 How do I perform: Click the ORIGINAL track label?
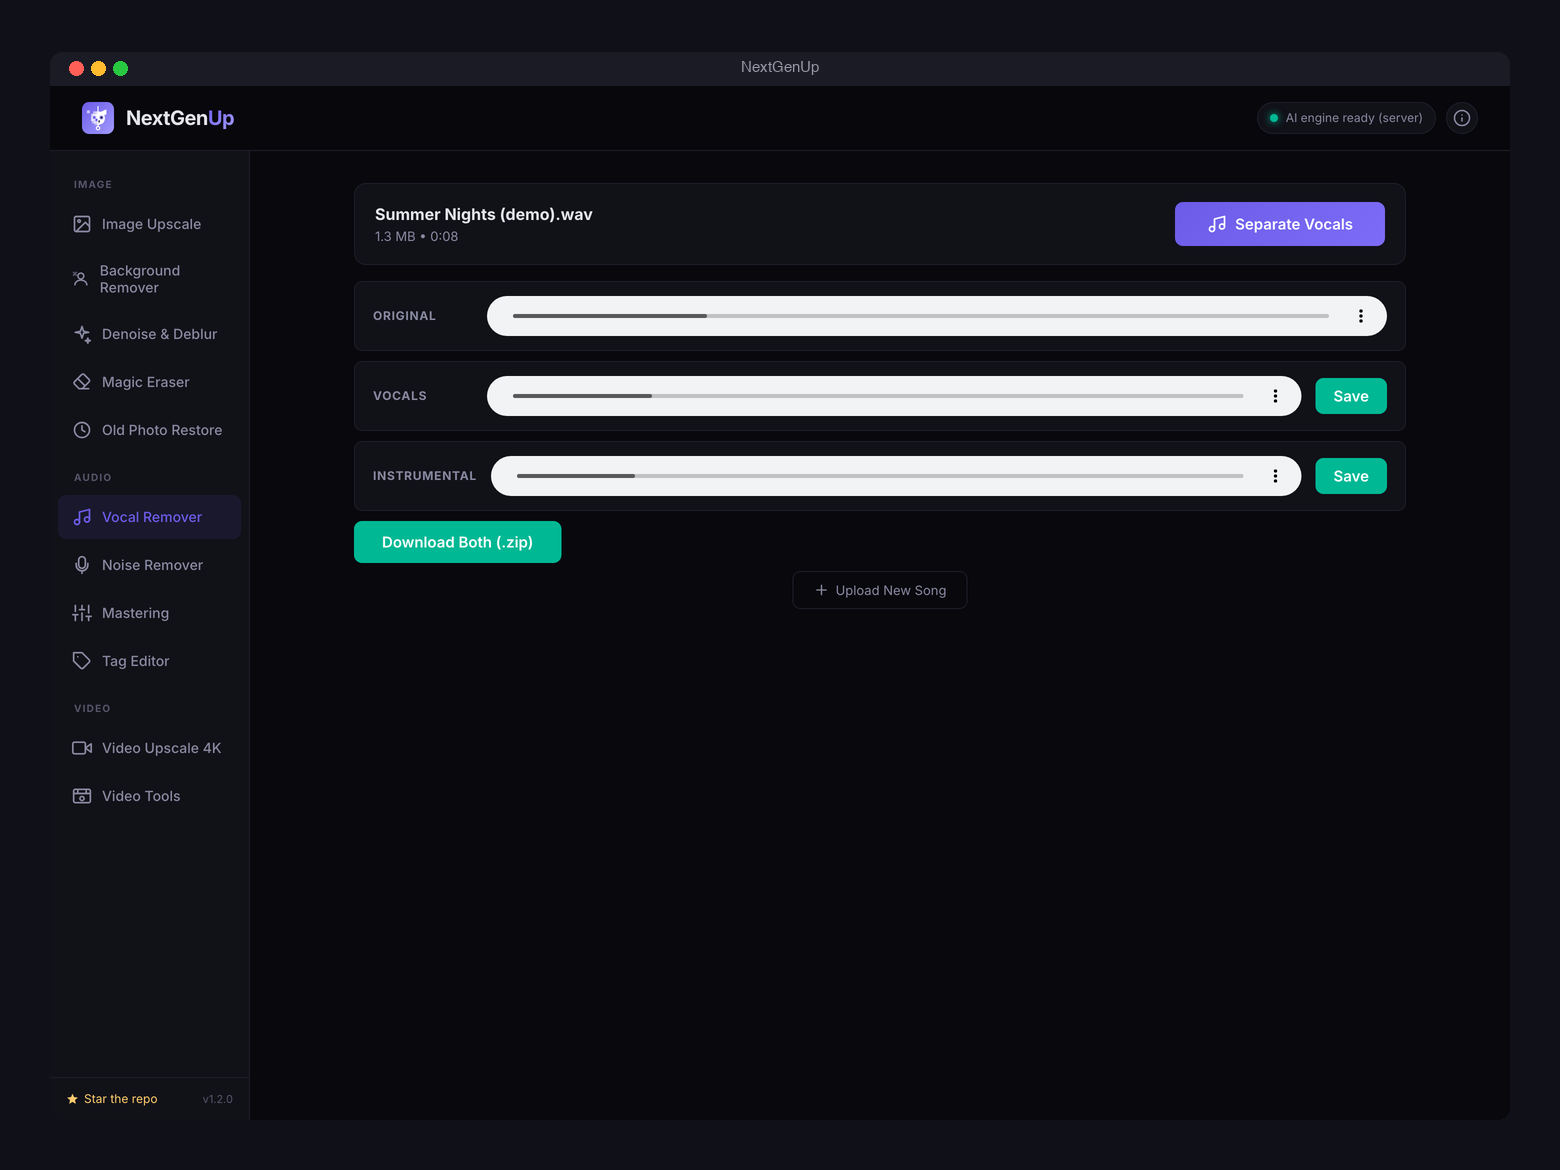coord(404,316)
